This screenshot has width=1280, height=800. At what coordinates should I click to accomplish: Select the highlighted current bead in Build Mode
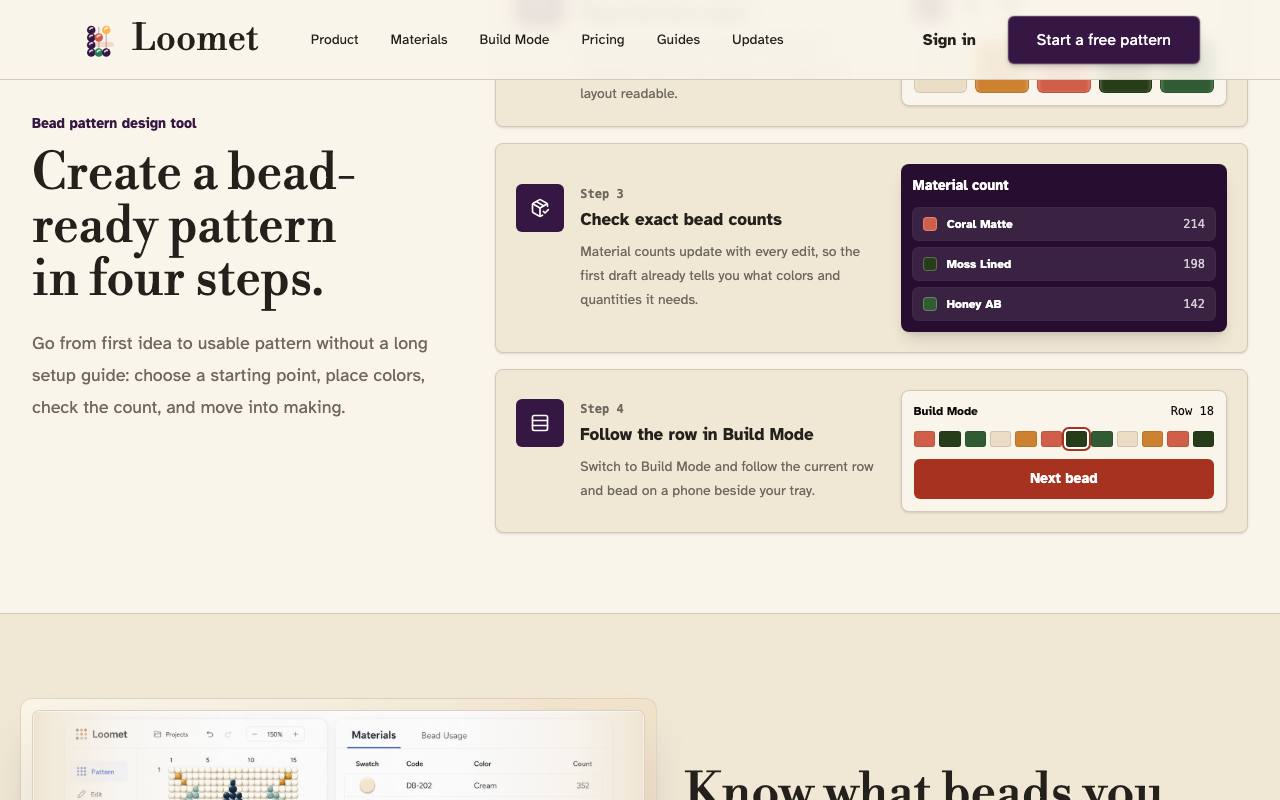[1076, 439]
